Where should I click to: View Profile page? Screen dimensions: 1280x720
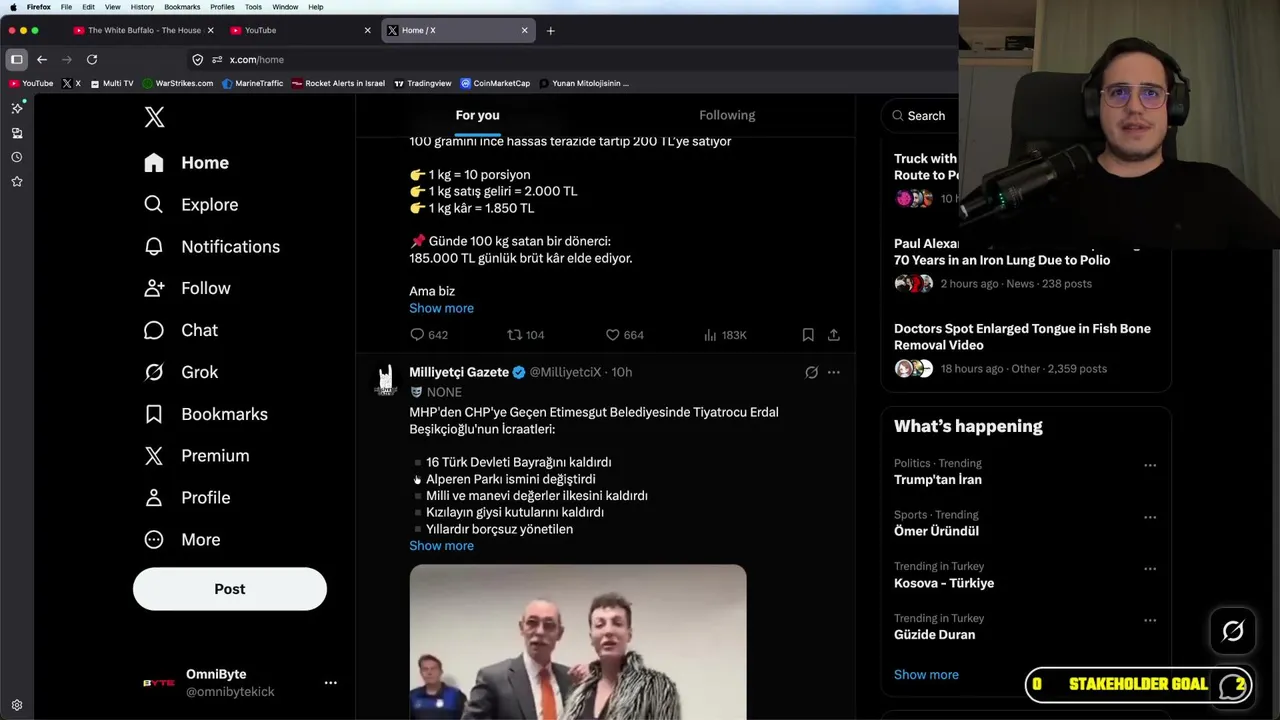pyautogui.click(x=187, y=498)
